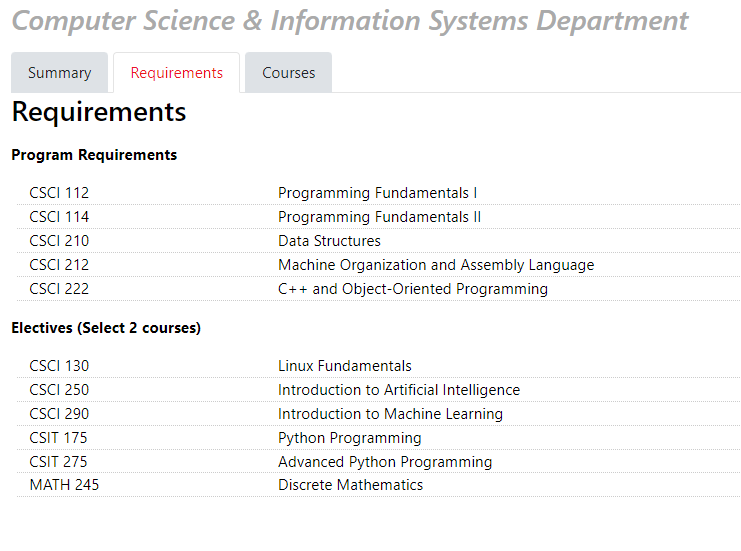Select the Requirements tab
The image size is (741, 551).
tap(176, 73)
